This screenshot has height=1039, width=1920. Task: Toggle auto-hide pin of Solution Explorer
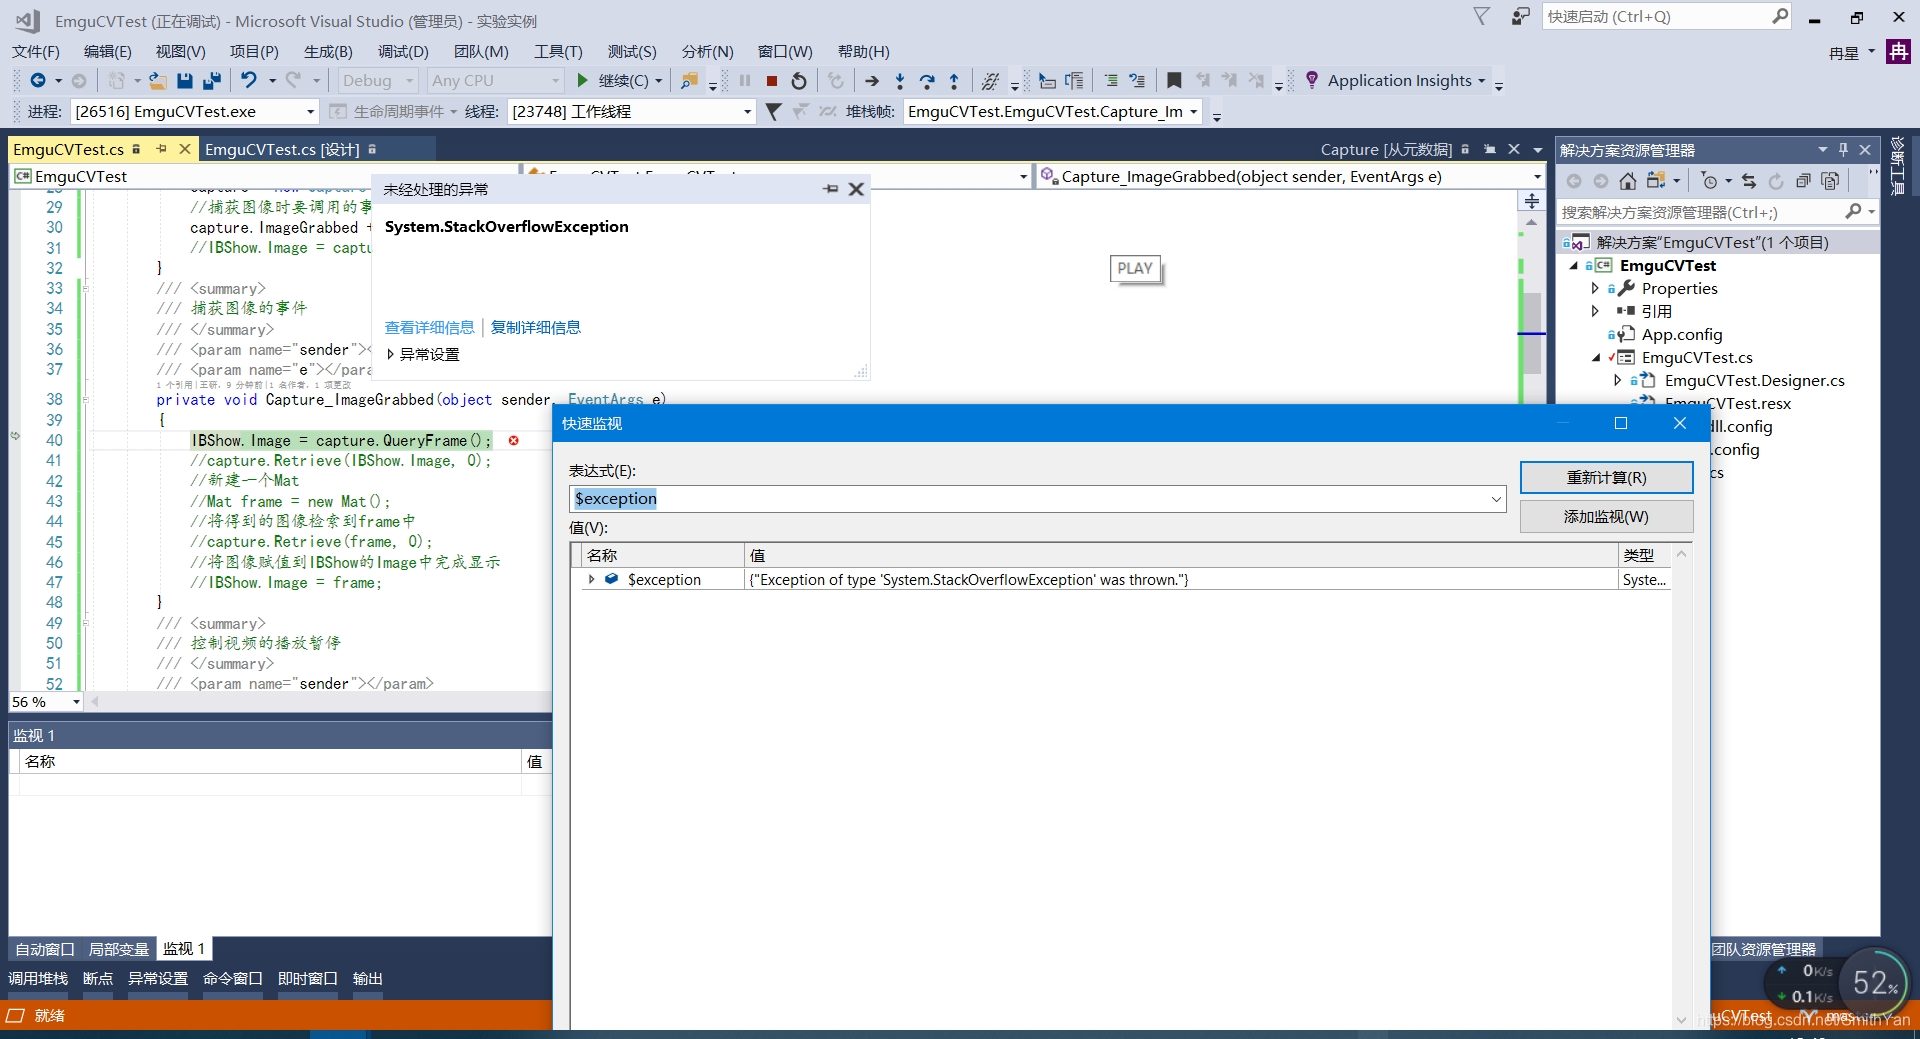pyautogui.click(x=1843, y=149)
